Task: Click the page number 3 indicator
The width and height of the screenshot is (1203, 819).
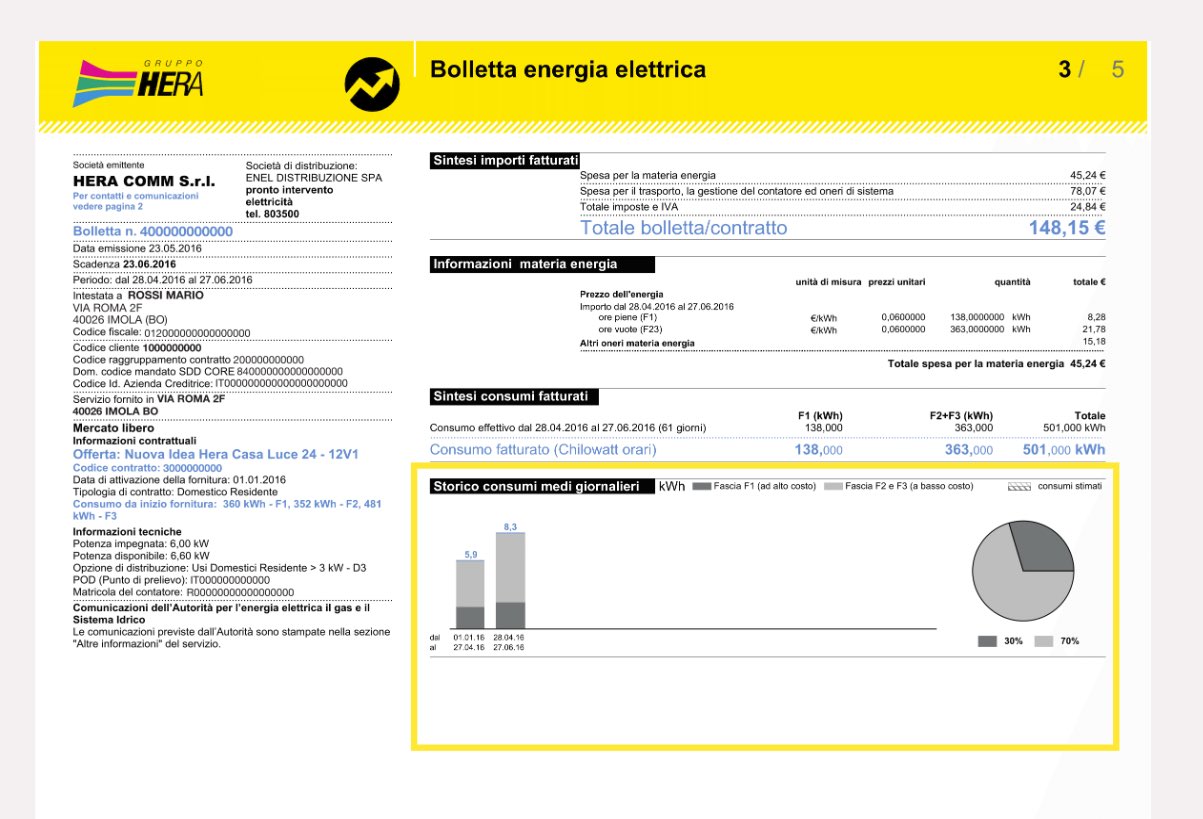Action: [x=1065, y=69]
